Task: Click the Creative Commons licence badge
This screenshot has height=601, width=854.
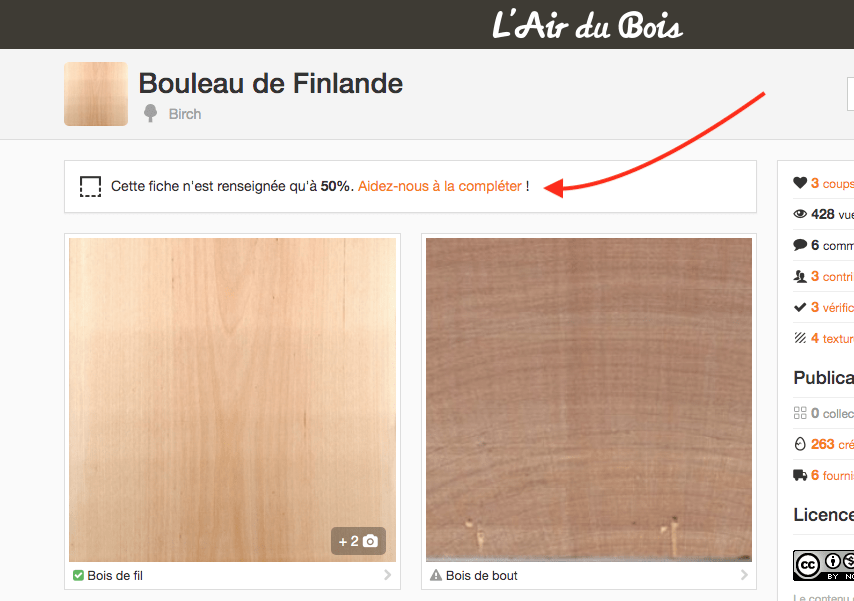Action: pos(824,565)
